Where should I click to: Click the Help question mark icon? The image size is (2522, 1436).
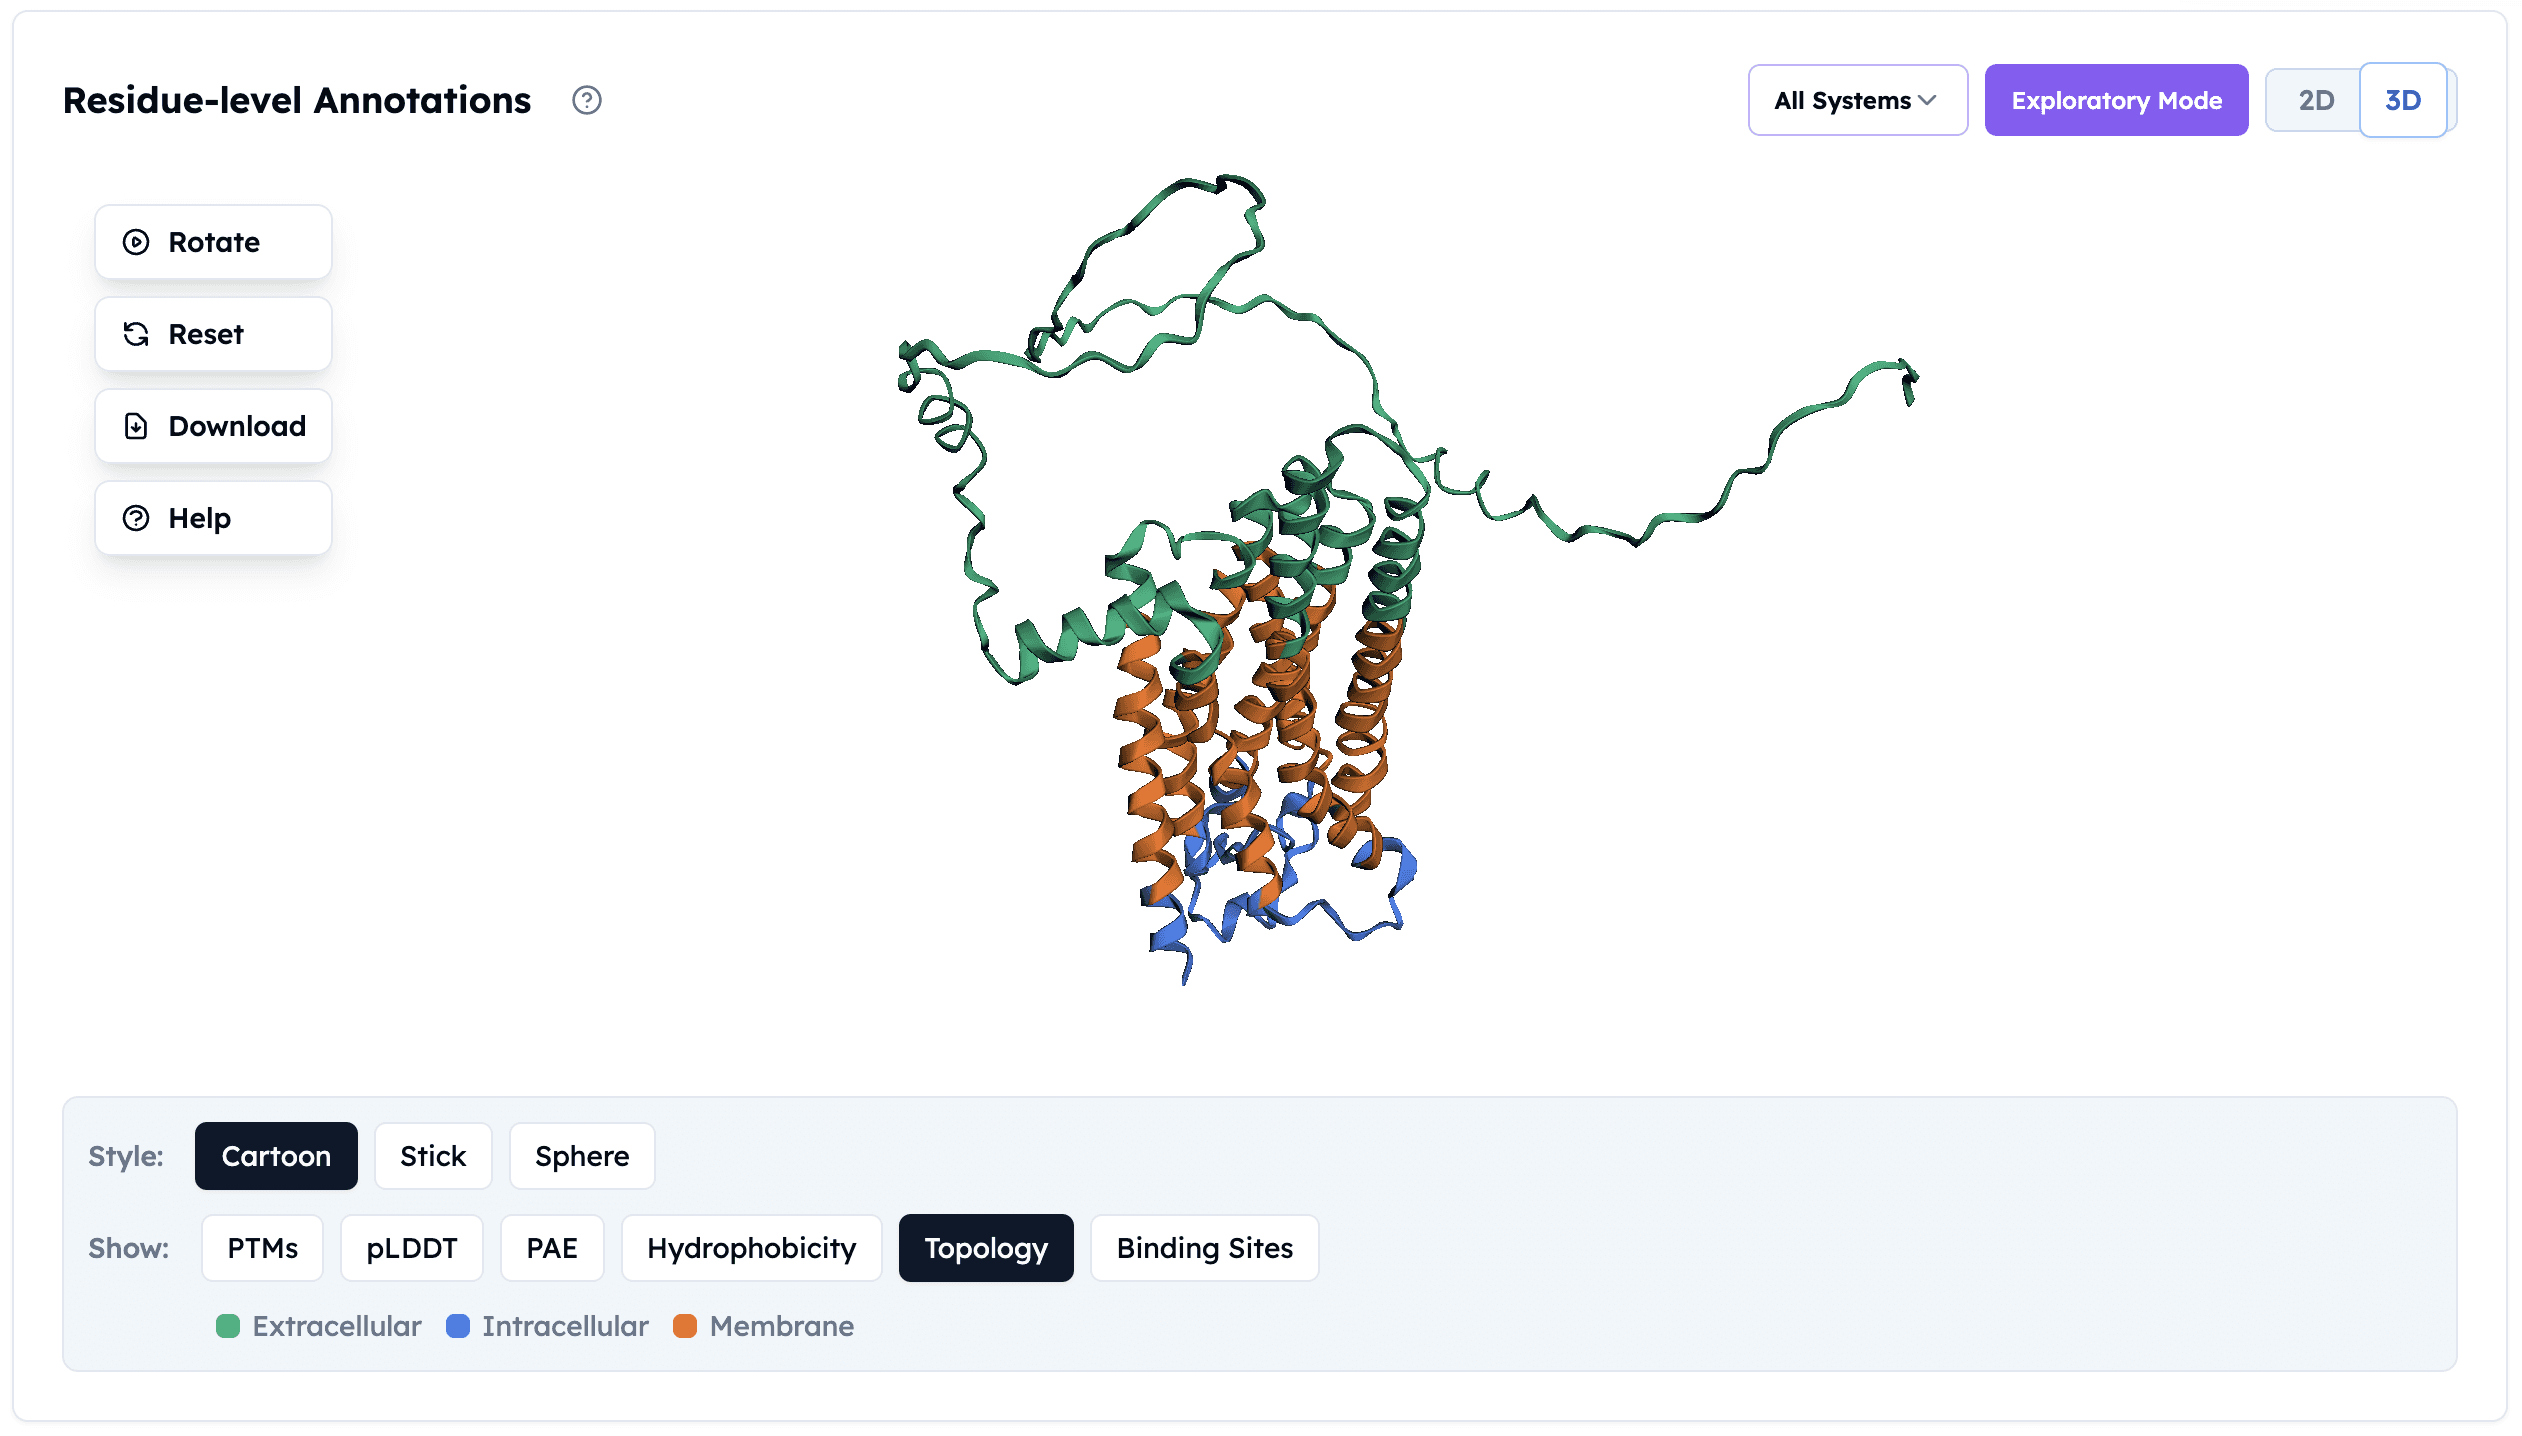coord(136,518)
